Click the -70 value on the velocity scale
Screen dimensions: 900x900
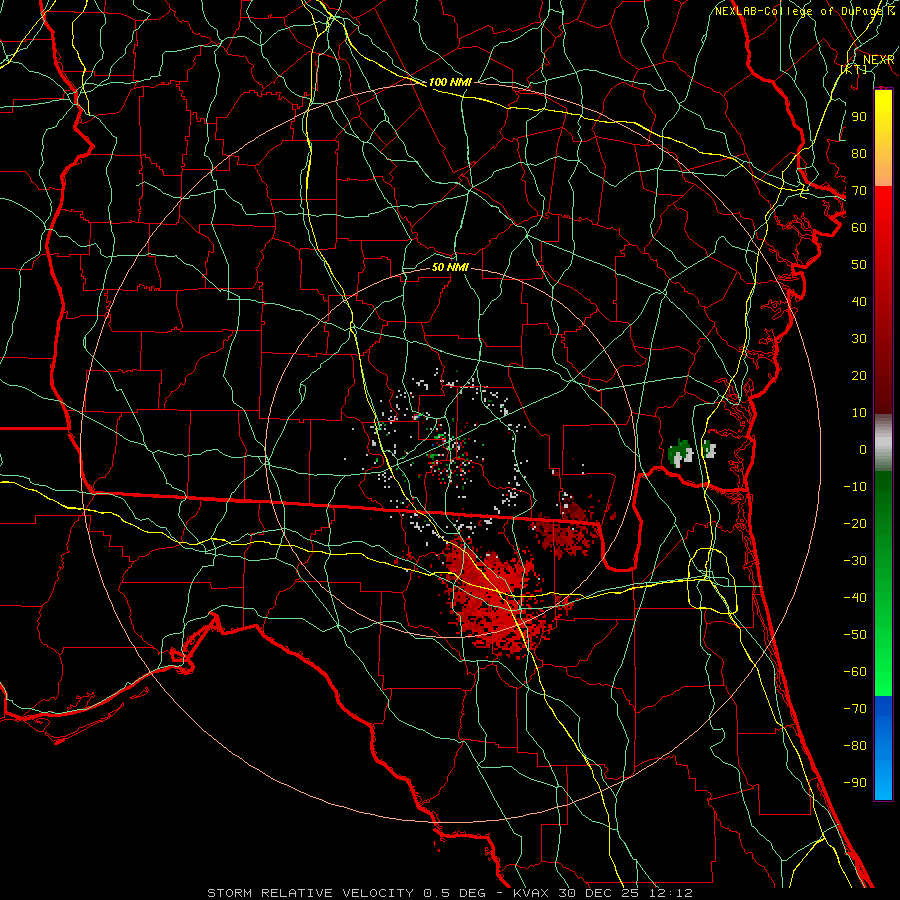click(855, 709)
